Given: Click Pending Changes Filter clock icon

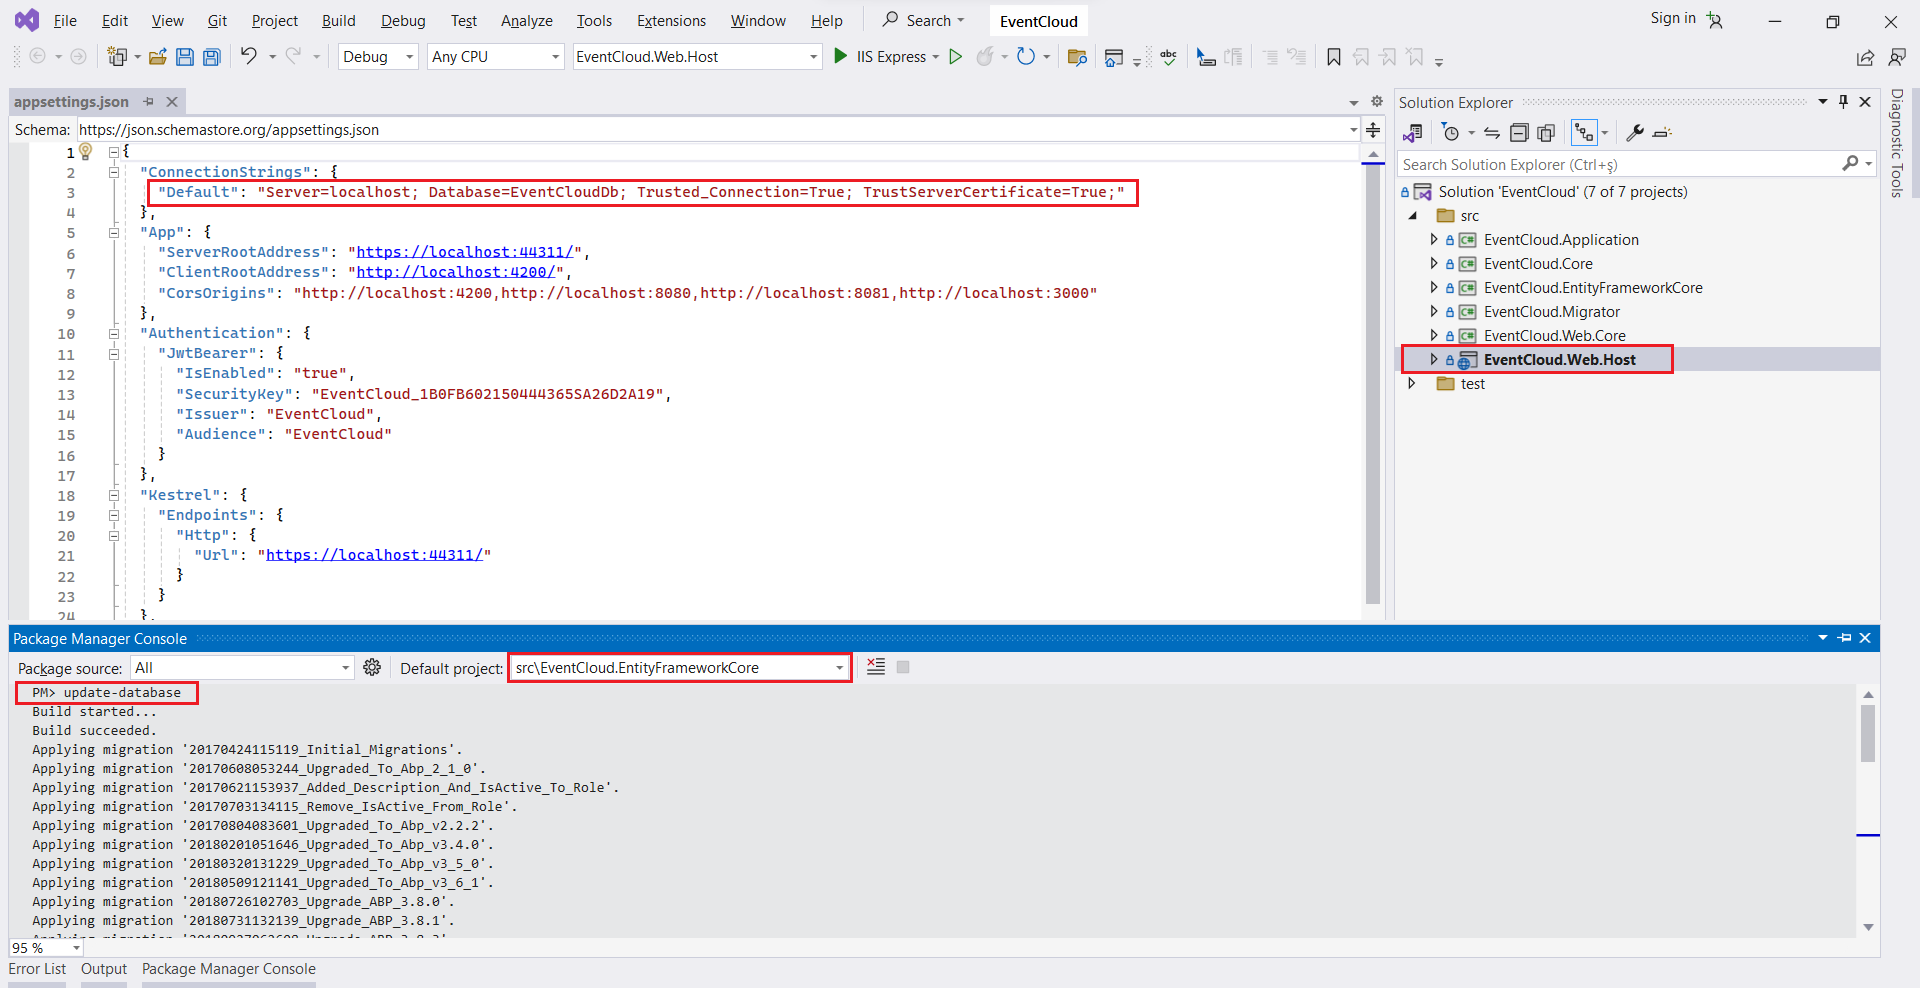Looking at the screenshot, I should click(x=1451, y=133).
